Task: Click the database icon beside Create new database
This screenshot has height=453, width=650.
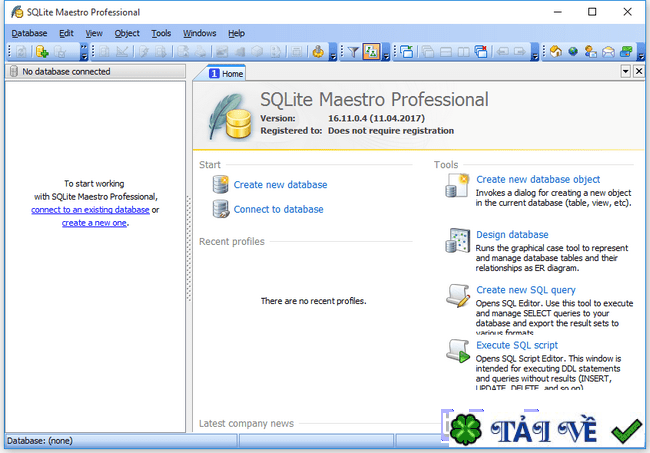Action: tap(221, 184)
